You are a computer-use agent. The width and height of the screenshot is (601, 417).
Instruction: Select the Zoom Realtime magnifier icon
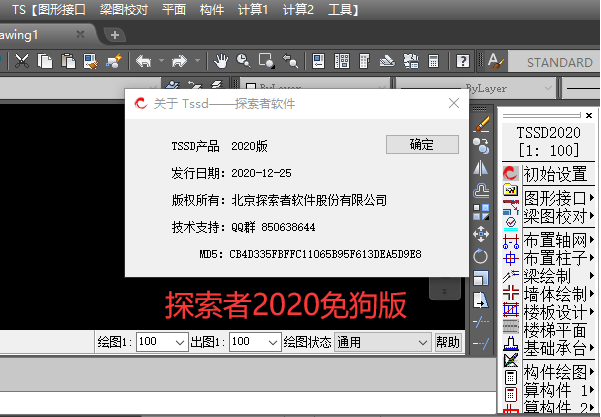click(x=243, y=61)
